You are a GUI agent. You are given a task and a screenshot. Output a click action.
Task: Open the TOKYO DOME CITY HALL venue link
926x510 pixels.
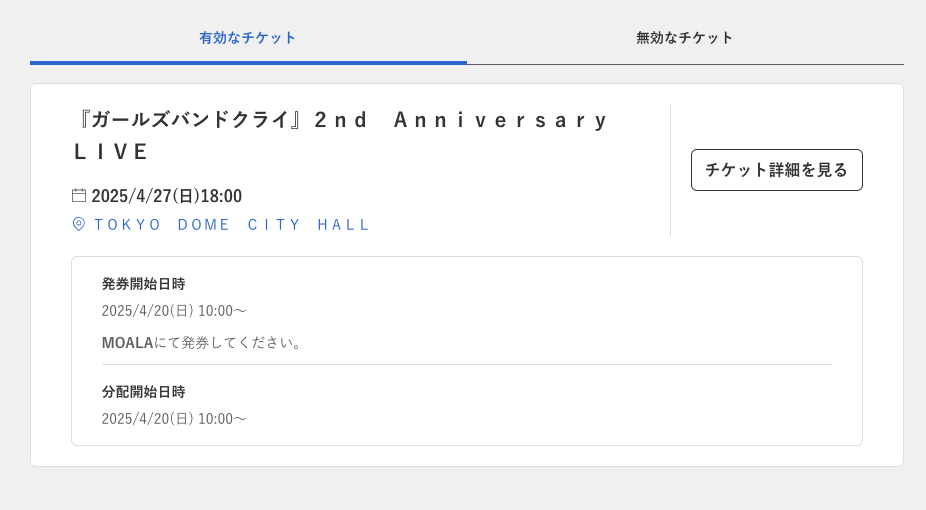tap(232, 225)
